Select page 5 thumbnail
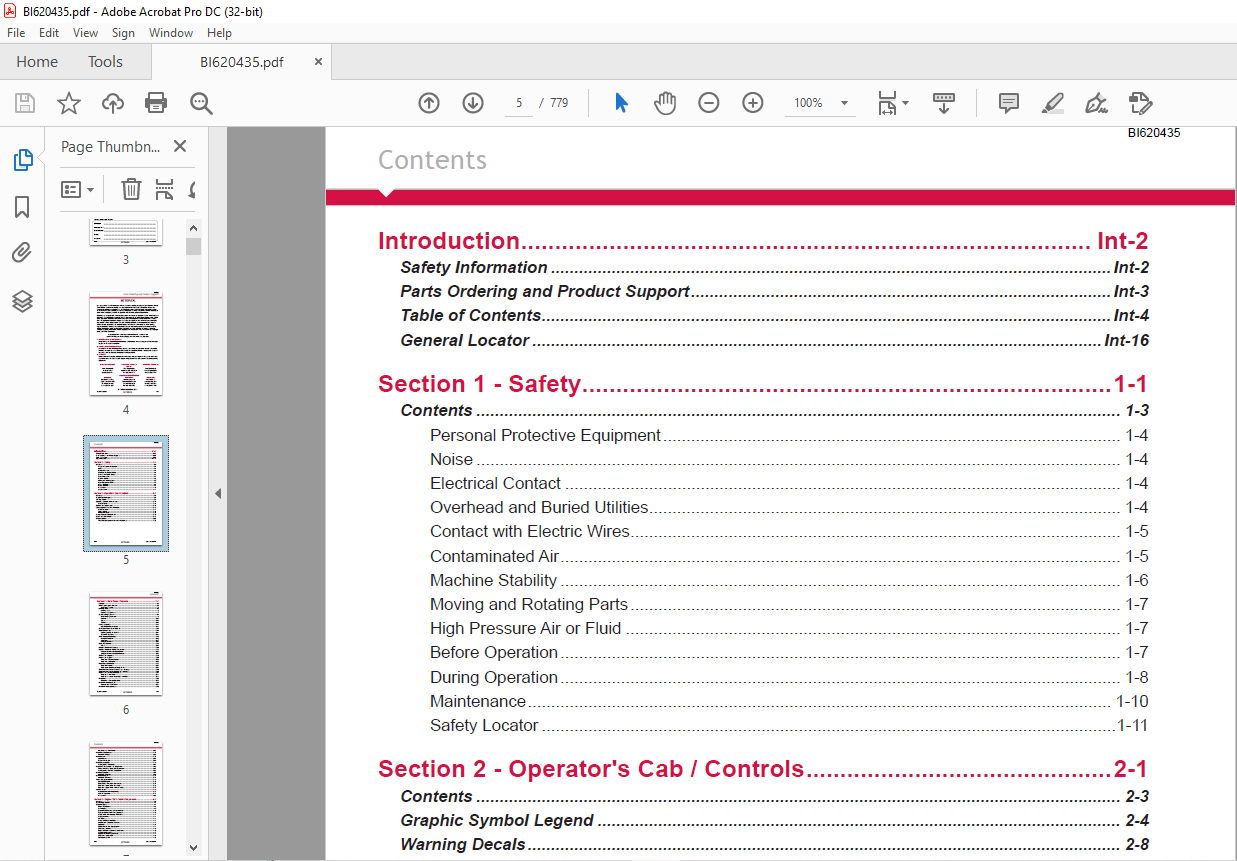Image resolution: width=1237 pixels, height=861 pixels. 126,493
